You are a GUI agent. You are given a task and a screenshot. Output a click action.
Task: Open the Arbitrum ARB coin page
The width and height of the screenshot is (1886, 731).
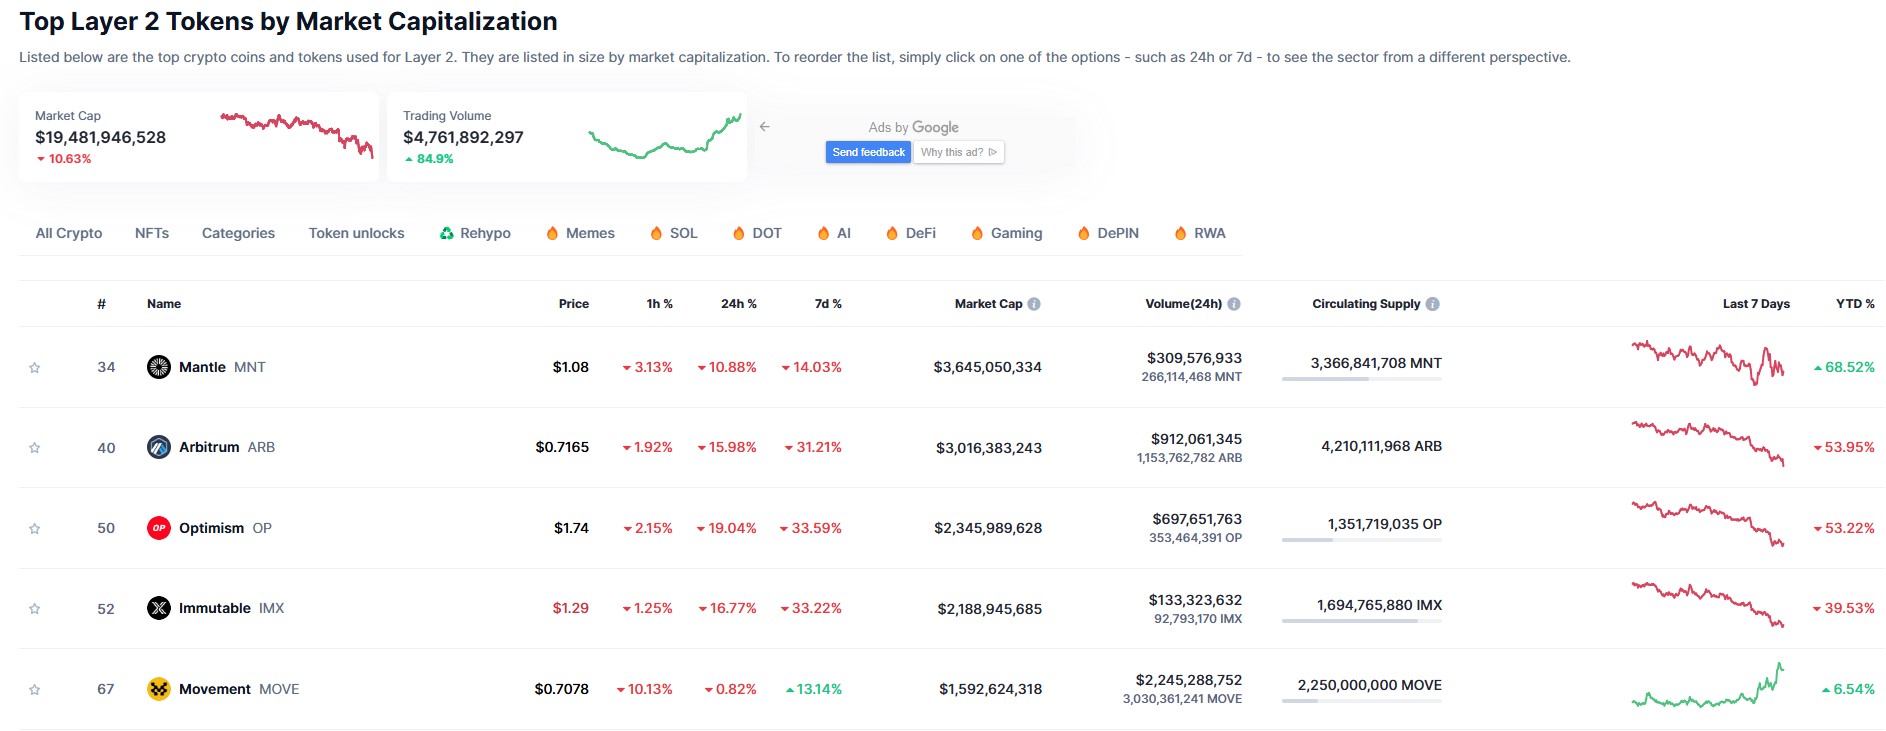(227, 447)
